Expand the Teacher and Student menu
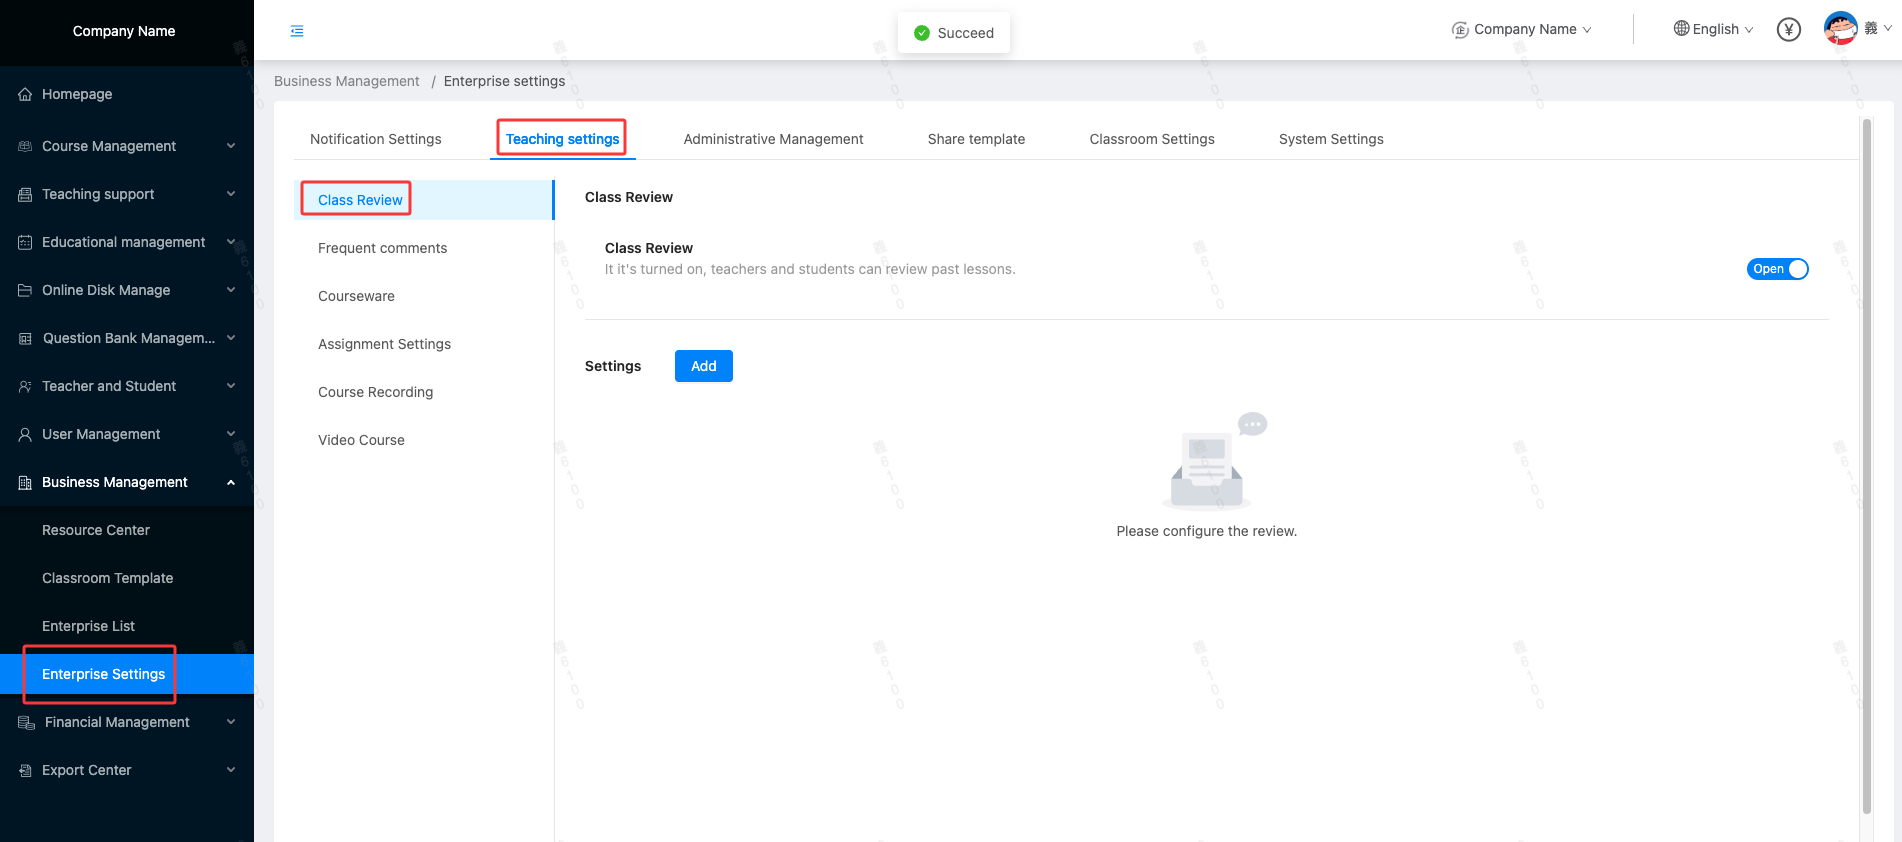 coord(109,386)
